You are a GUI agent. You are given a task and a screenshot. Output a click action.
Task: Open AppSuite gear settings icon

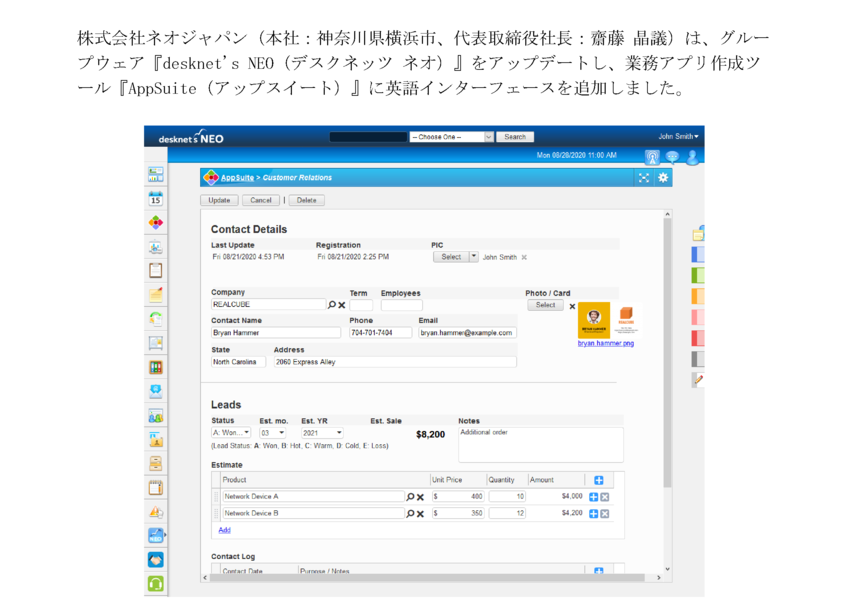(x=663, y=178)
